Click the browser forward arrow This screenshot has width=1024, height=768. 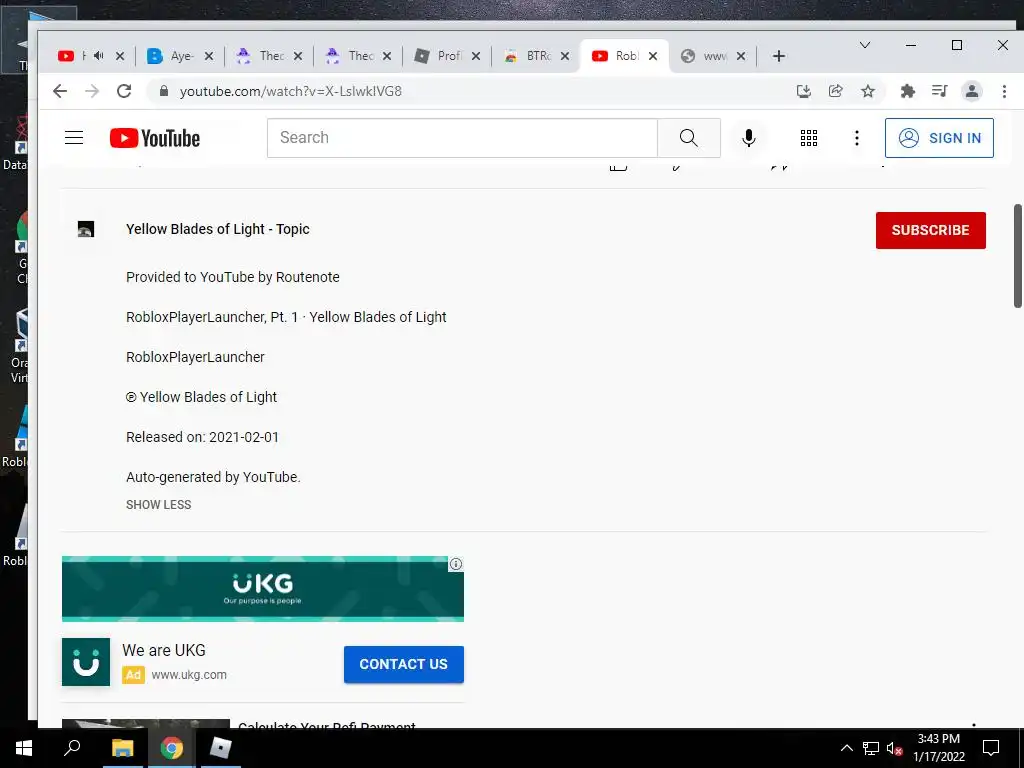[92, 91]
